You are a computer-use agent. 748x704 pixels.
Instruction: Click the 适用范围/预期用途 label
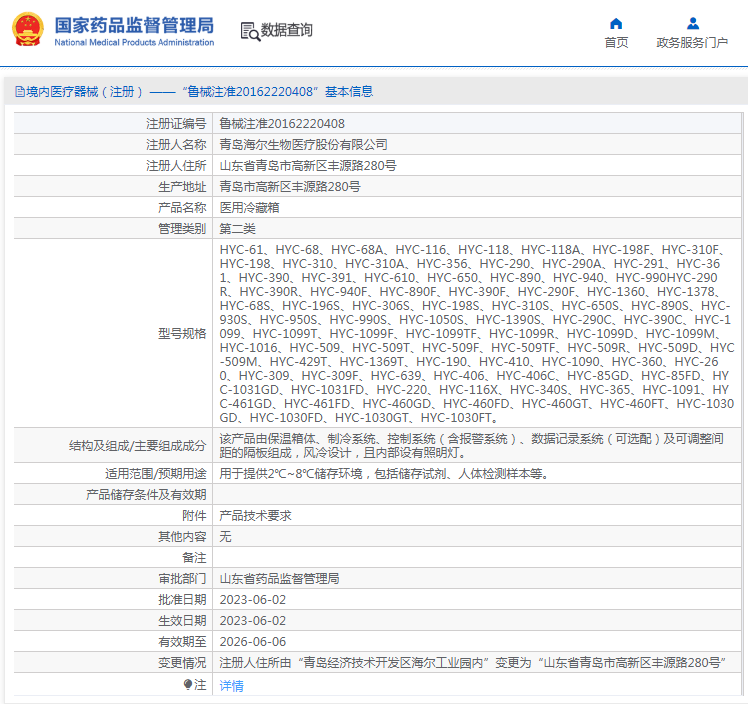click(156, 474)
